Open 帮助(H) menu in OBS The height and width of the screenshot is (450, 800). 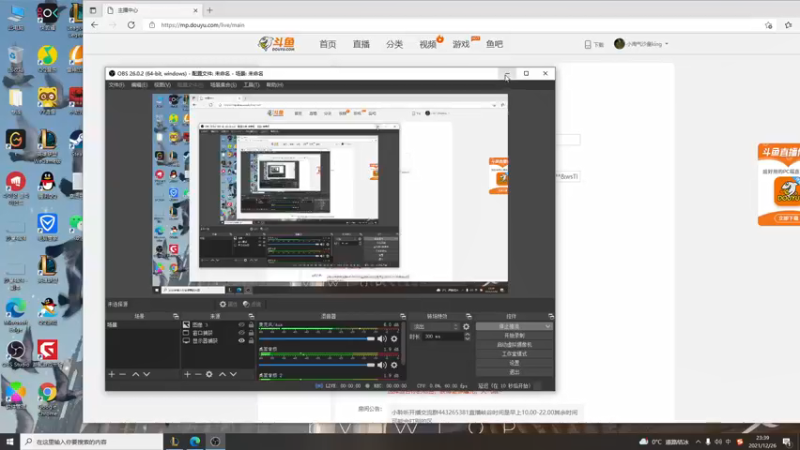point(274,85)
